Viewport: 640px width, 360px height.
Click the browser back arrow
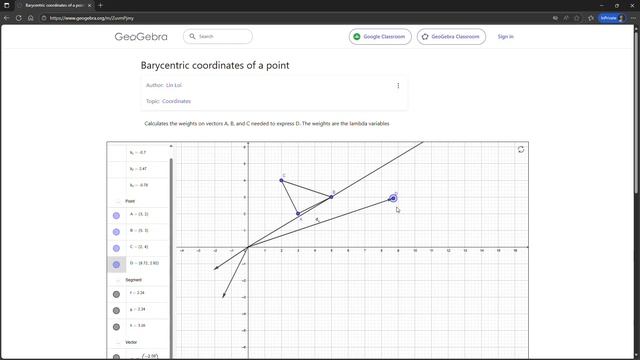pyautogui.click(x=6, y=18)
